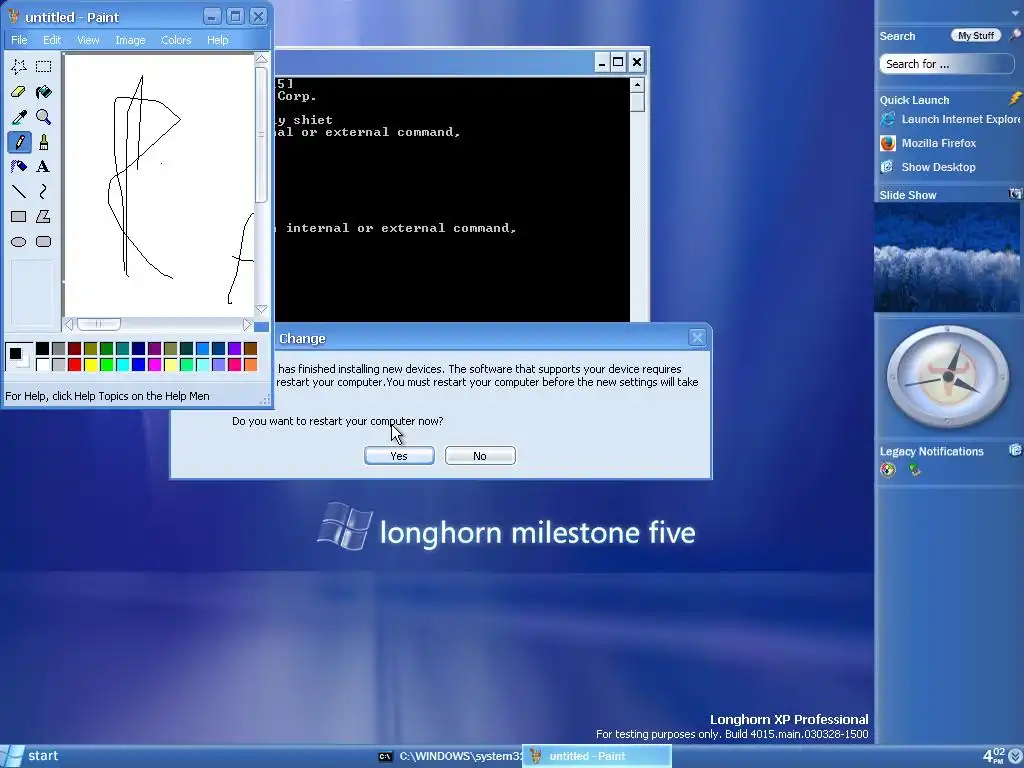Select the Rounded Rectangle tool in Paint
The height and width of the screenshot is (768, 1024).
point(44,242)
